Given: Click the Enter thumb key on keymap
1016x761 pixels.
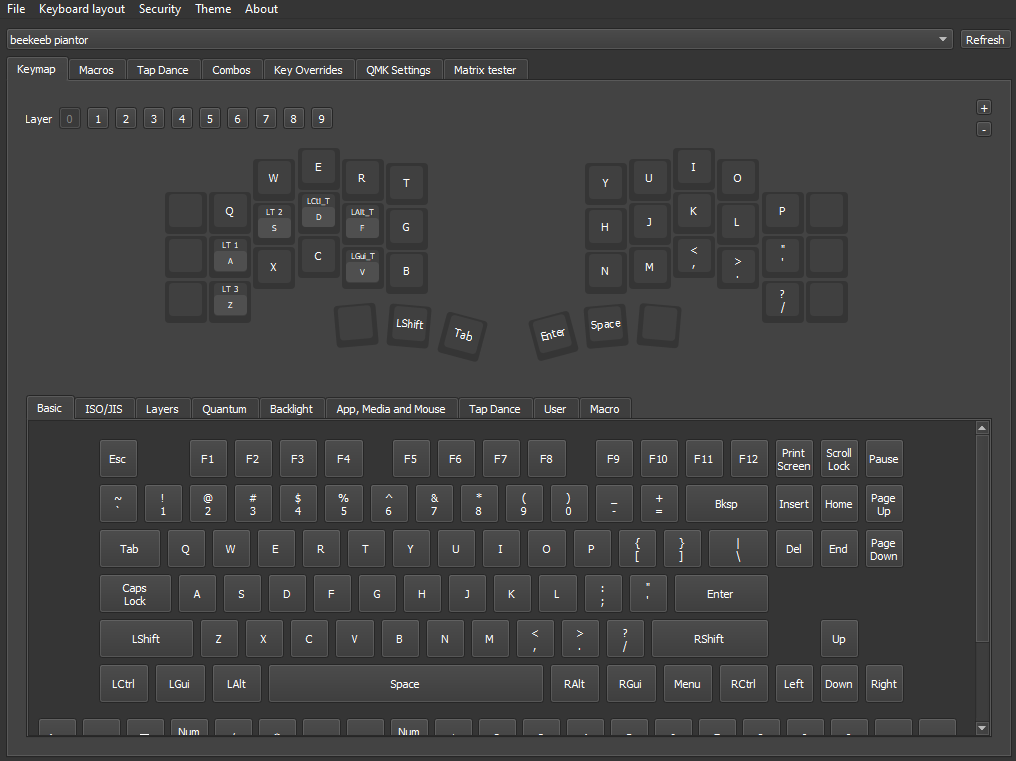Looking at the screenshot, I should point(553,334).
